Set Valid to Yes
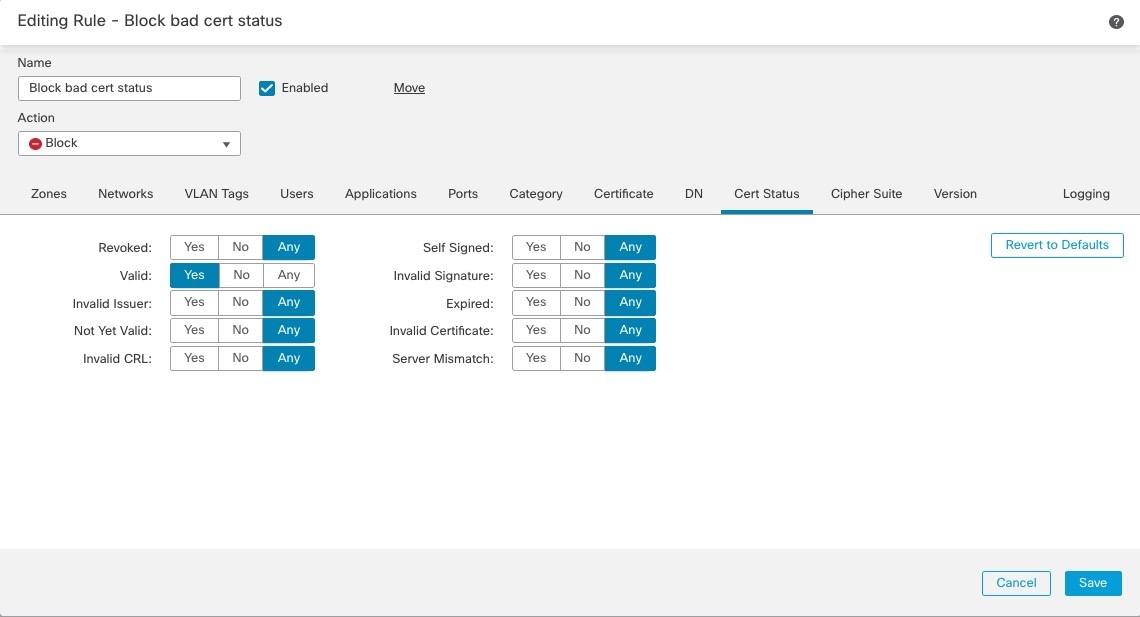 click(194, 275)
